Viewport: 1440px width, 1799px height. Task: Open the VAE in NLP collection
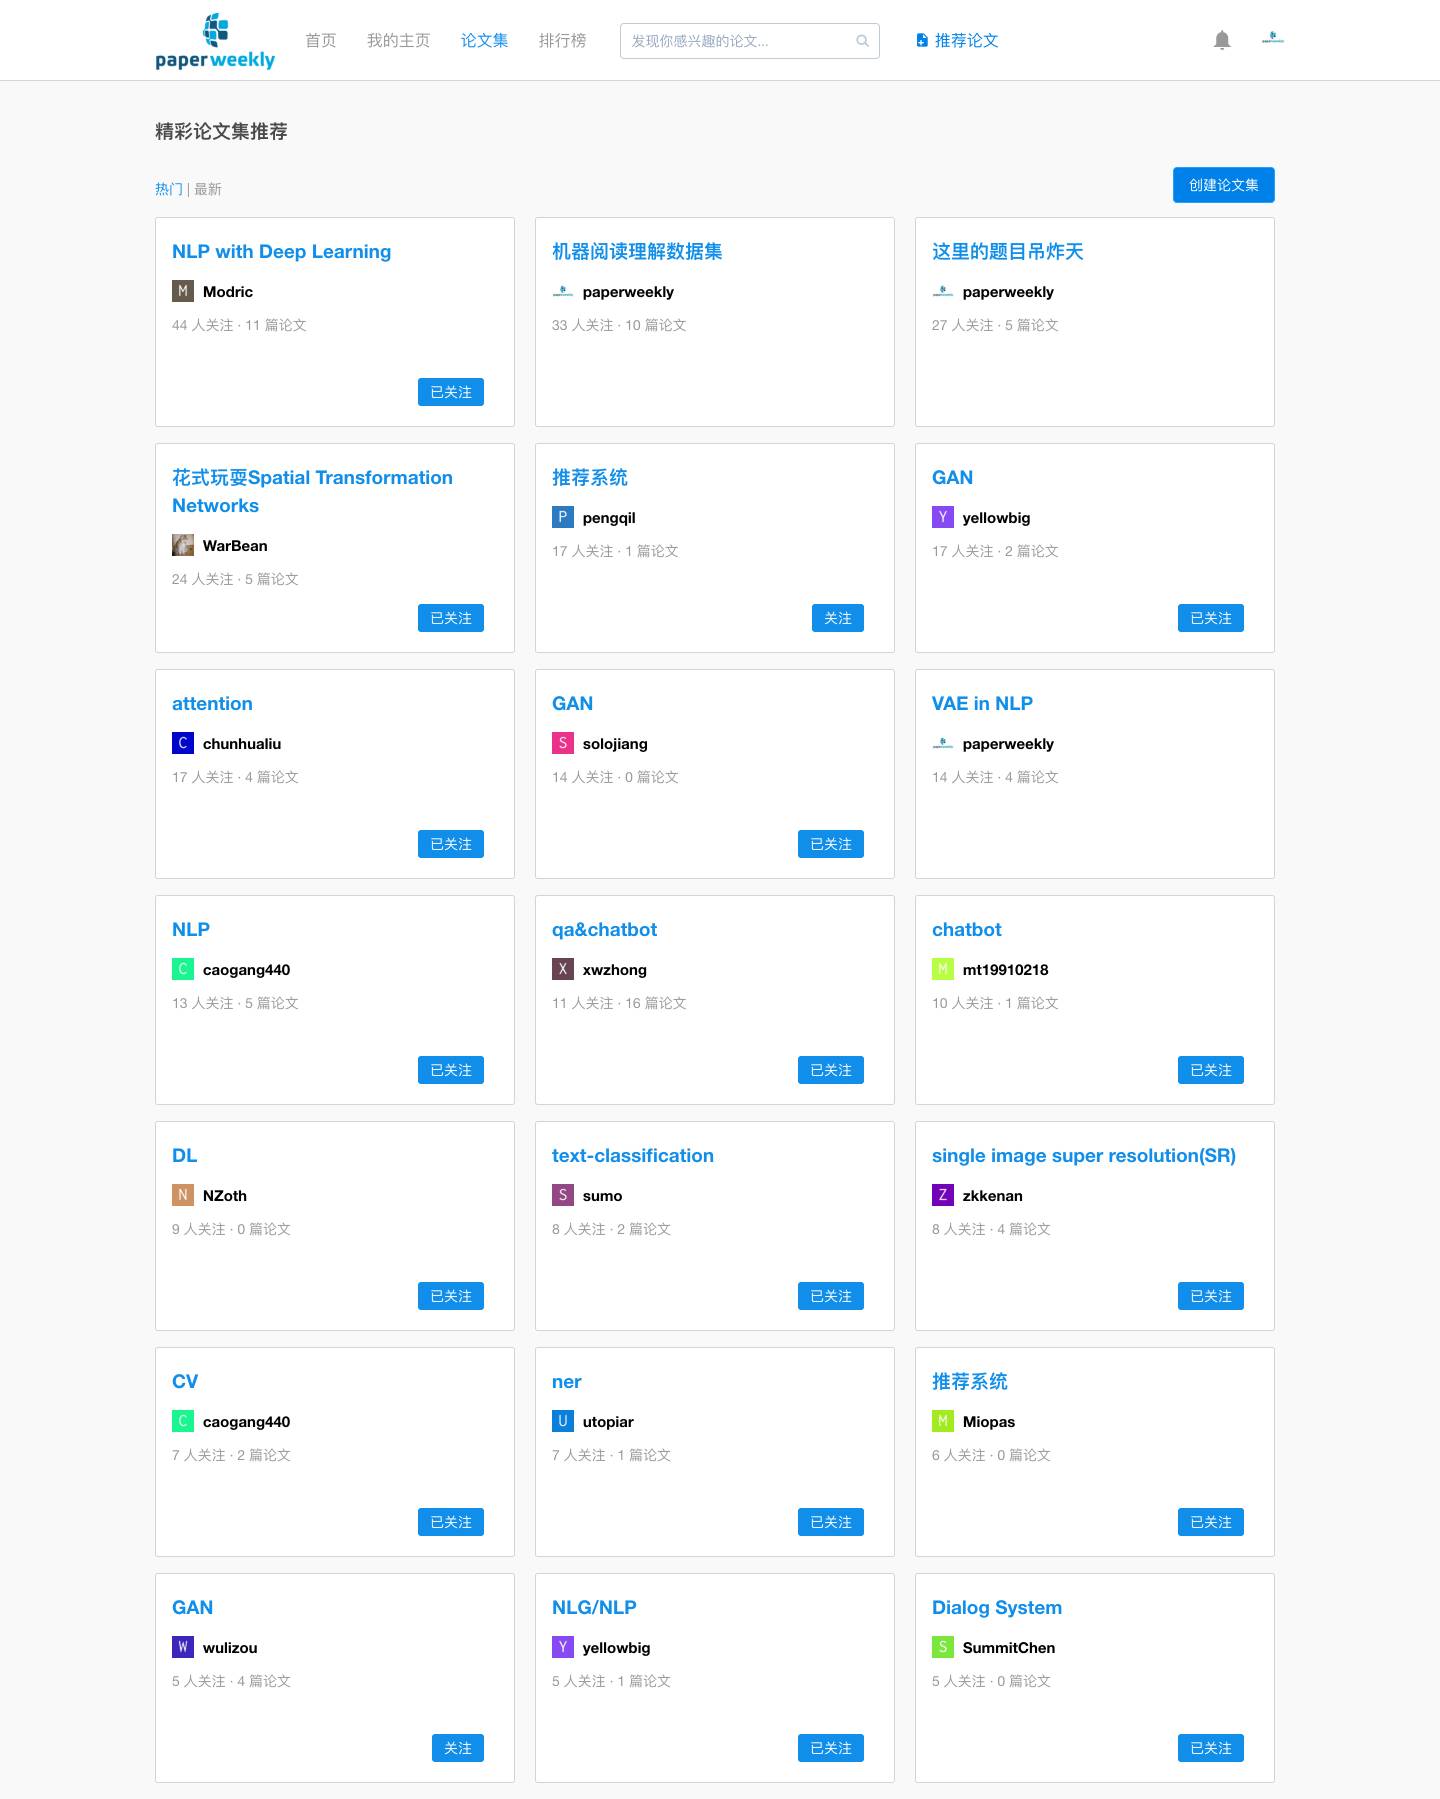click(x=982, y=704)
